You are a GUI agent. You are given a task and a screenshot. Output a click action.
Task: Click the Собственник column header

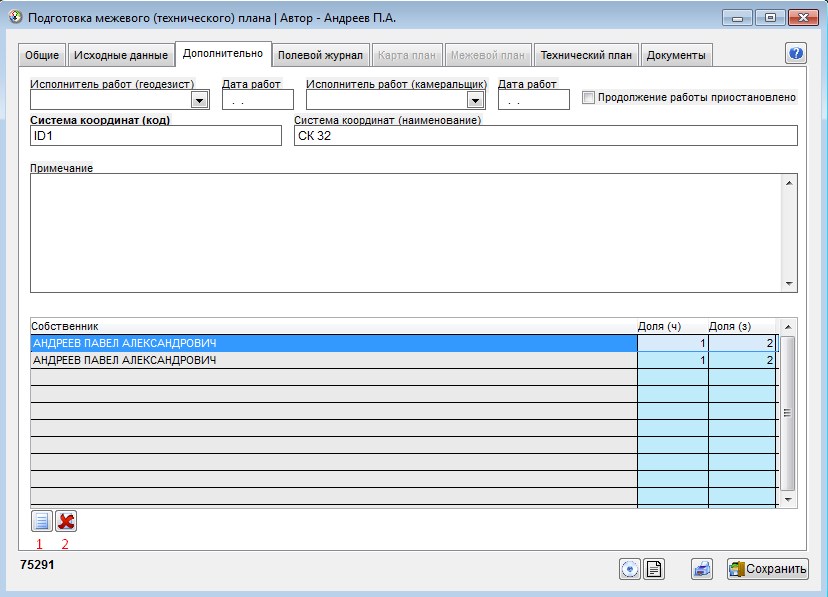[x=334, y=326]
